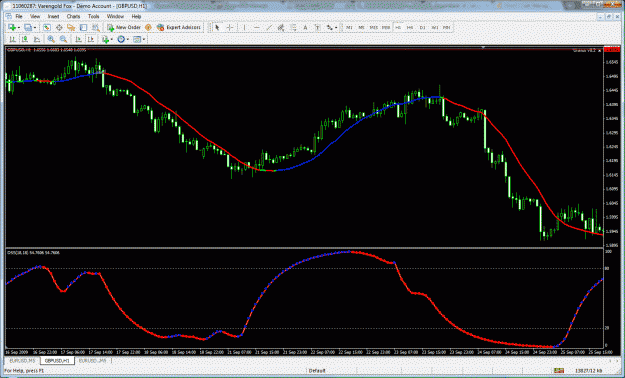Screen dimensions: 625x378
Task: Switch to MN timeframe
Action: pyautogui.click(x=447, y=28)
